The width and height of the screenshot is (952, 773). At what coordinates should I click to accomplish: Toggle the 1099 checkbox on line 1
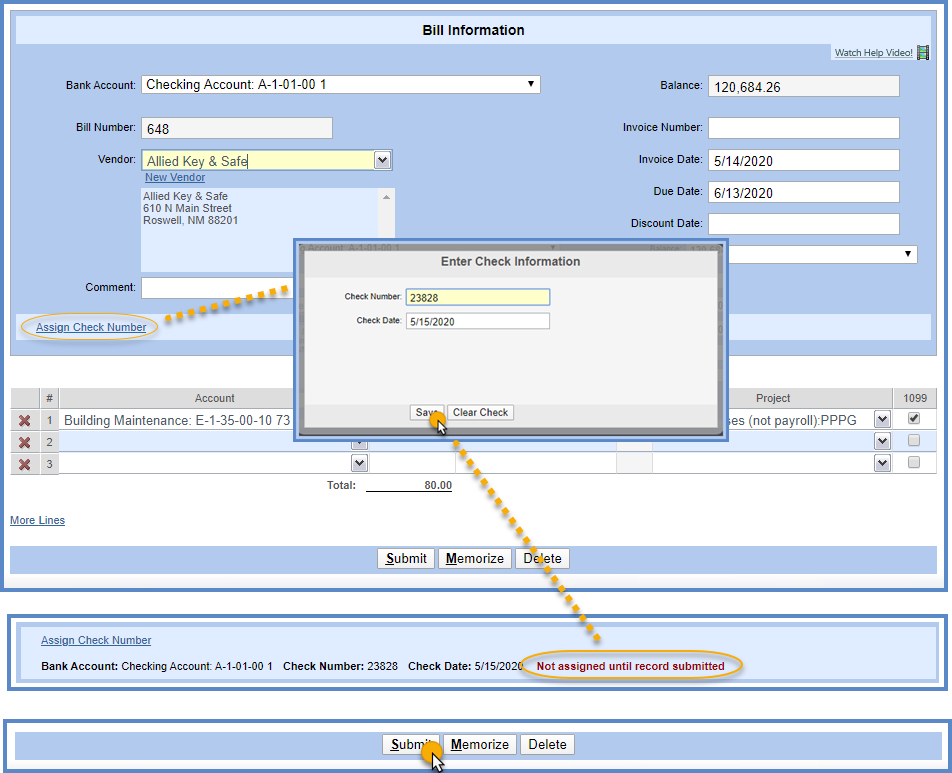912,420
